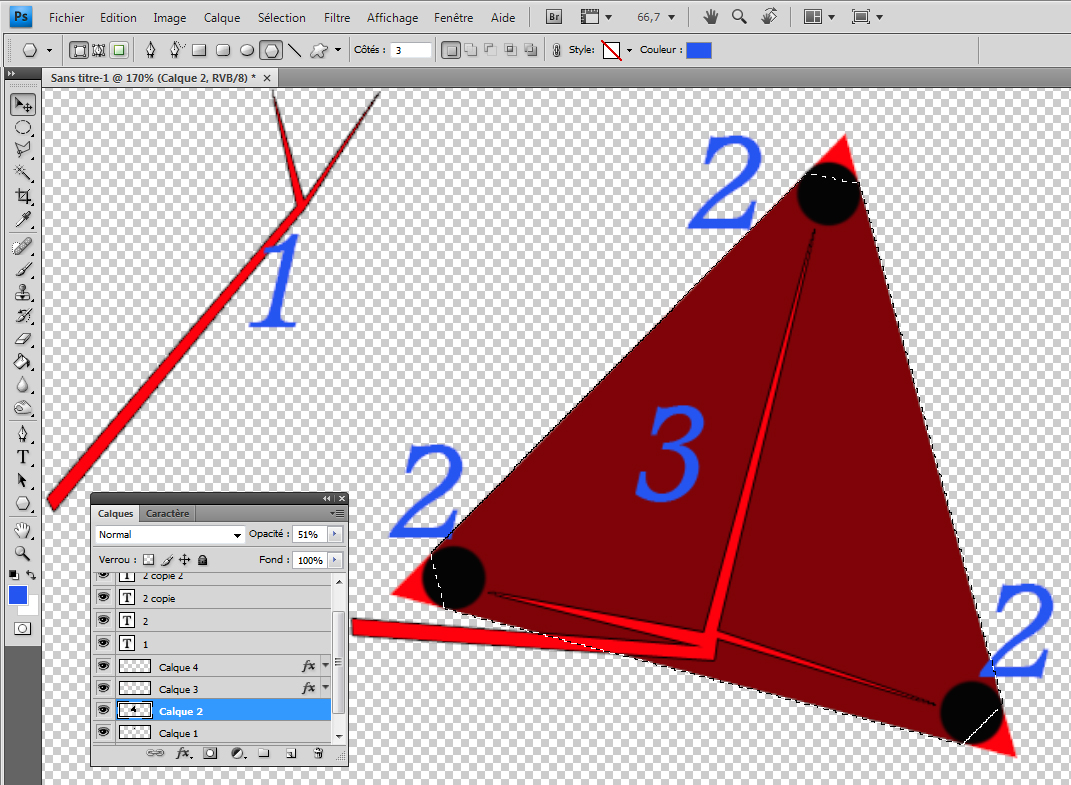Open the Calque menu

(x=222, y=18)
